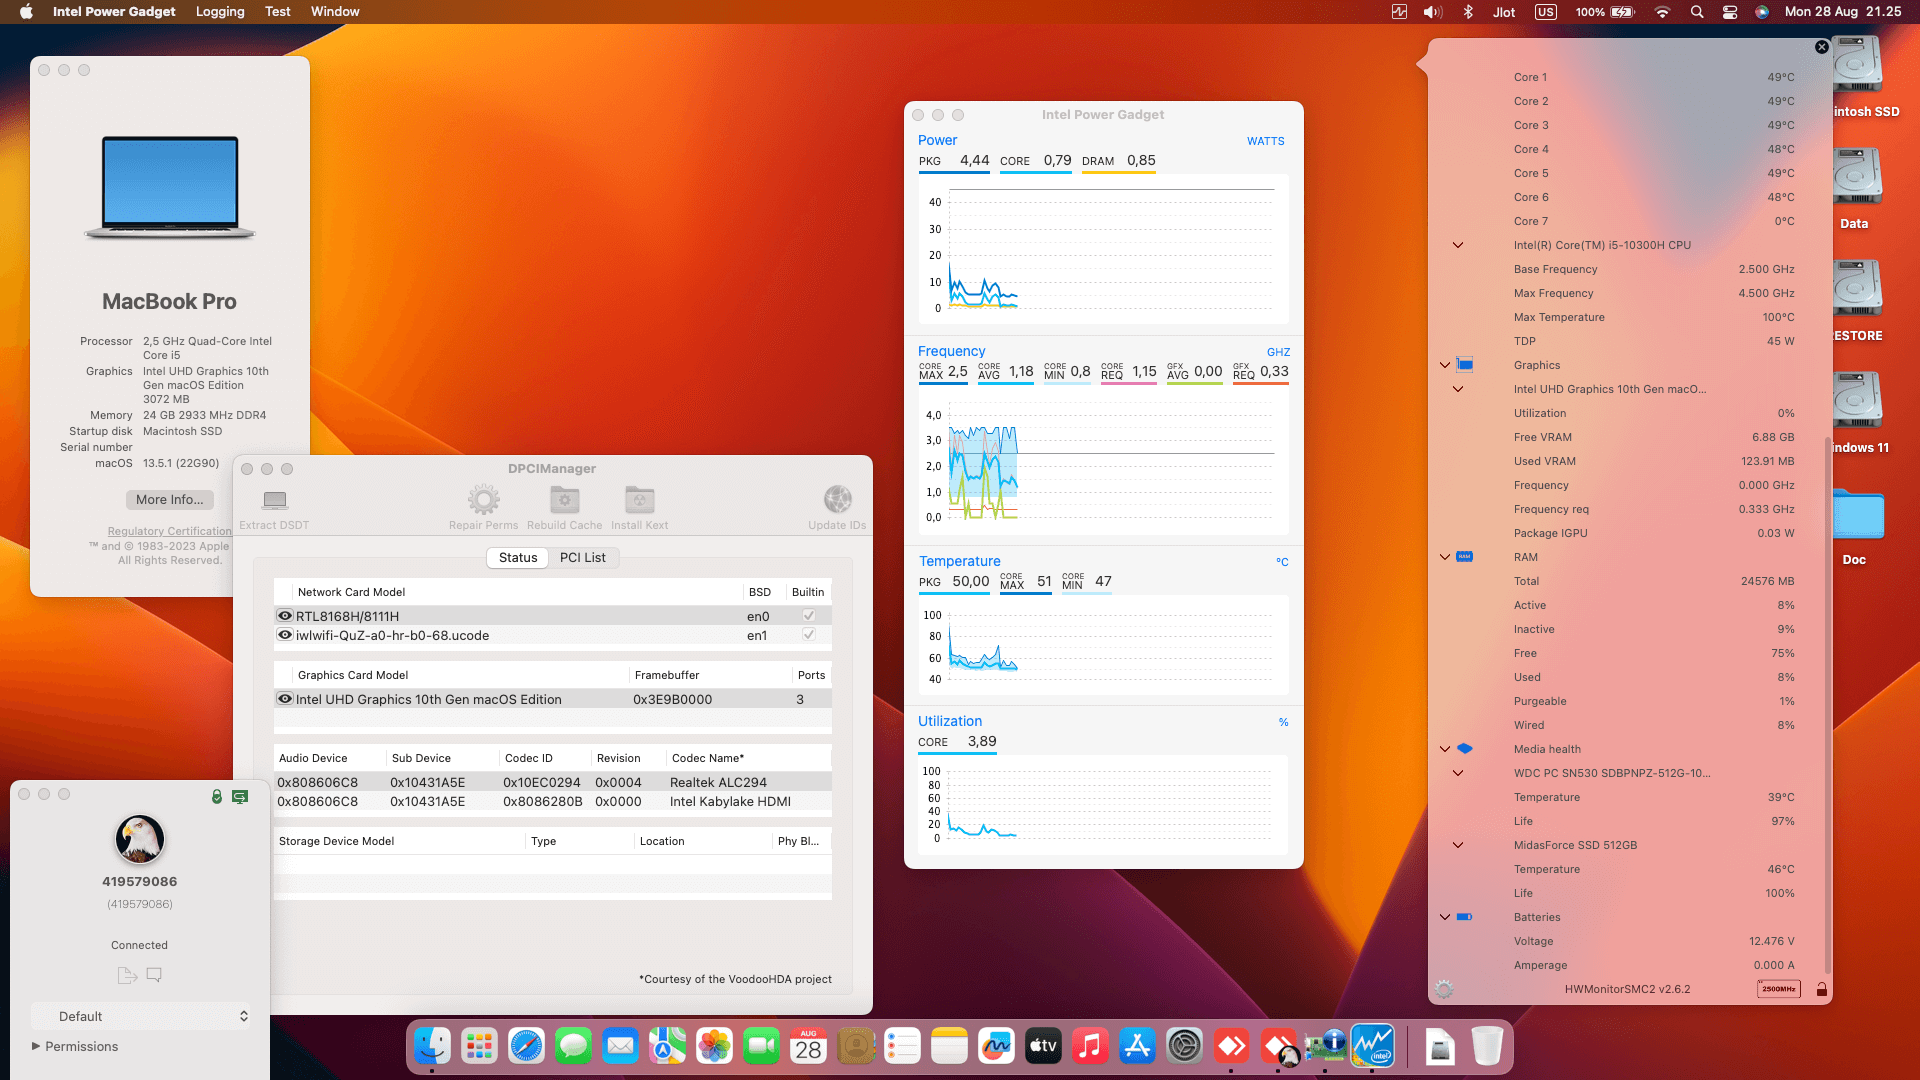The image size is (1920, 1080).
Task: Click the Repair Perms gear icon
Action: coord(484,499)
